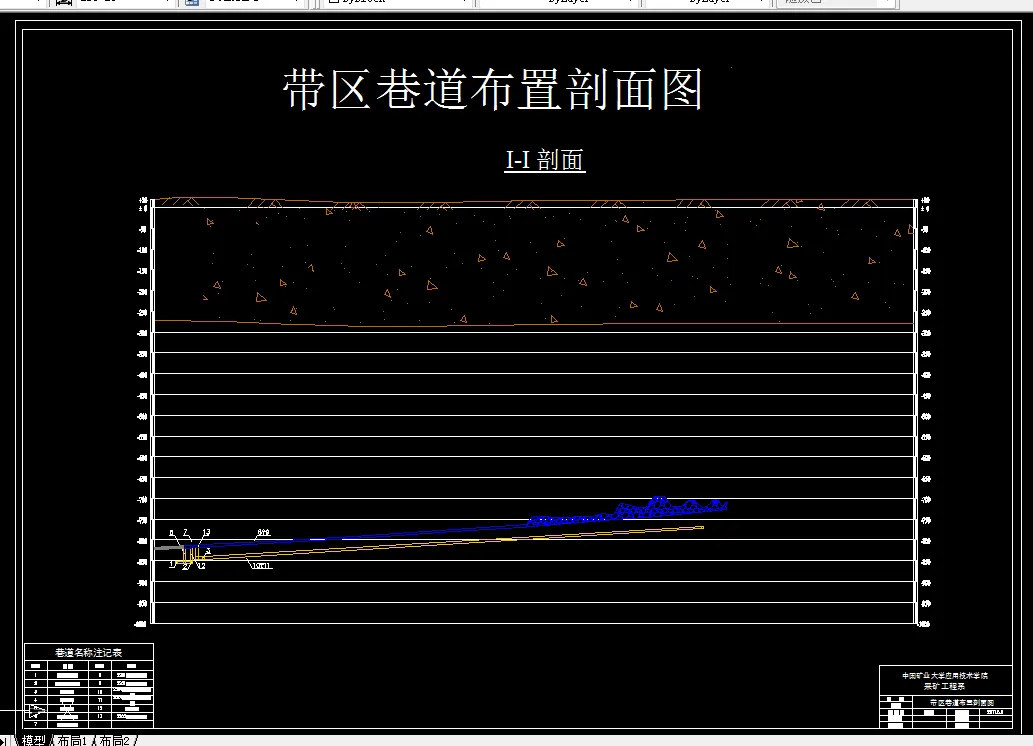This screenshot has height=746, width=1033.
Task: Select the text 中国矿业大学应用技术学院
Action: point(945,675)
